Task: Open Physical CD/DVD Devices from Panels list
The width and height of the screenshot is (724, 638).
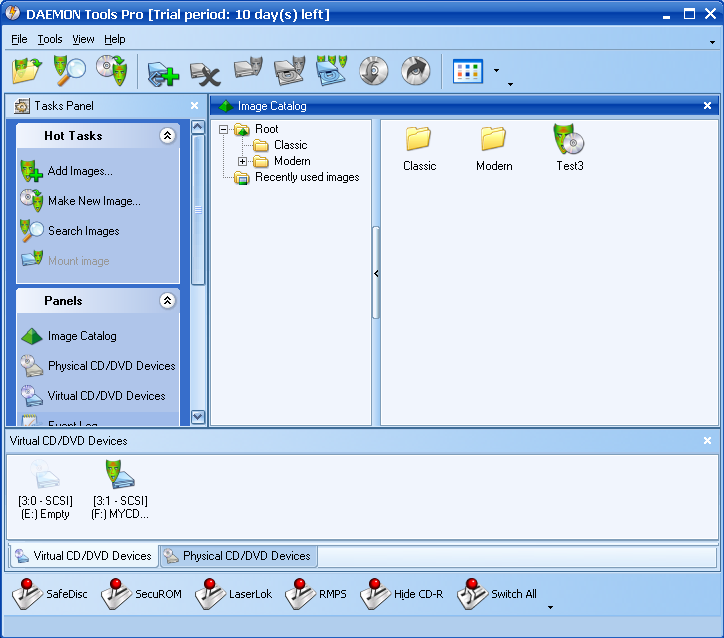Action: (x=112, y=366)
